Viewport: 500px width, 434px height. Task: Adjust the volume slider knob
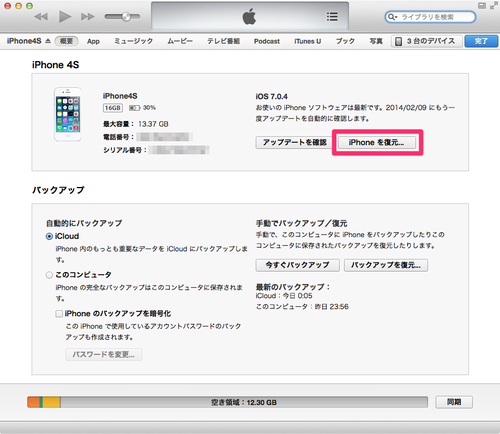(126, 16)
